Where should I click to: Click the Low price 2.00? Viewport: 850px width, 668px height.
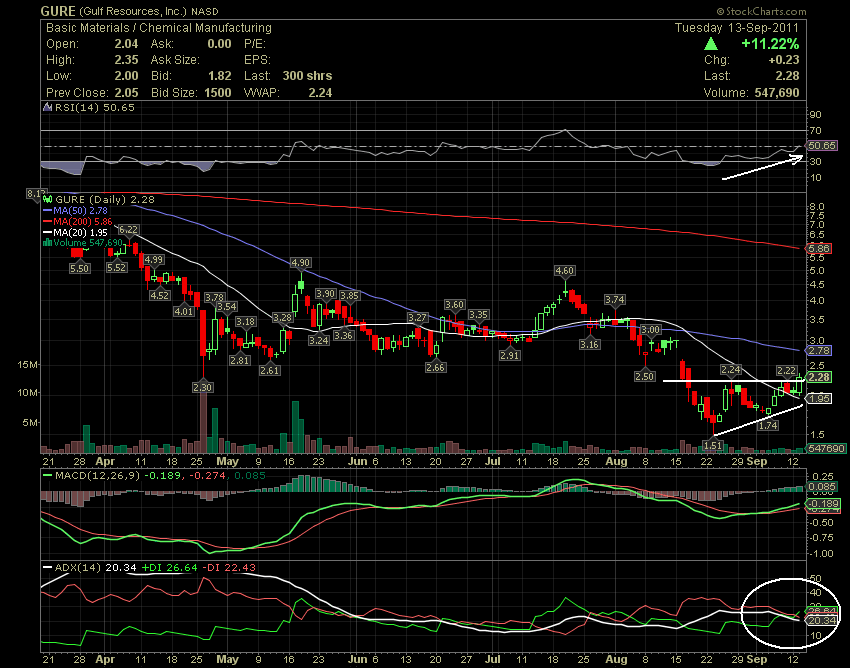click(126, 76)
